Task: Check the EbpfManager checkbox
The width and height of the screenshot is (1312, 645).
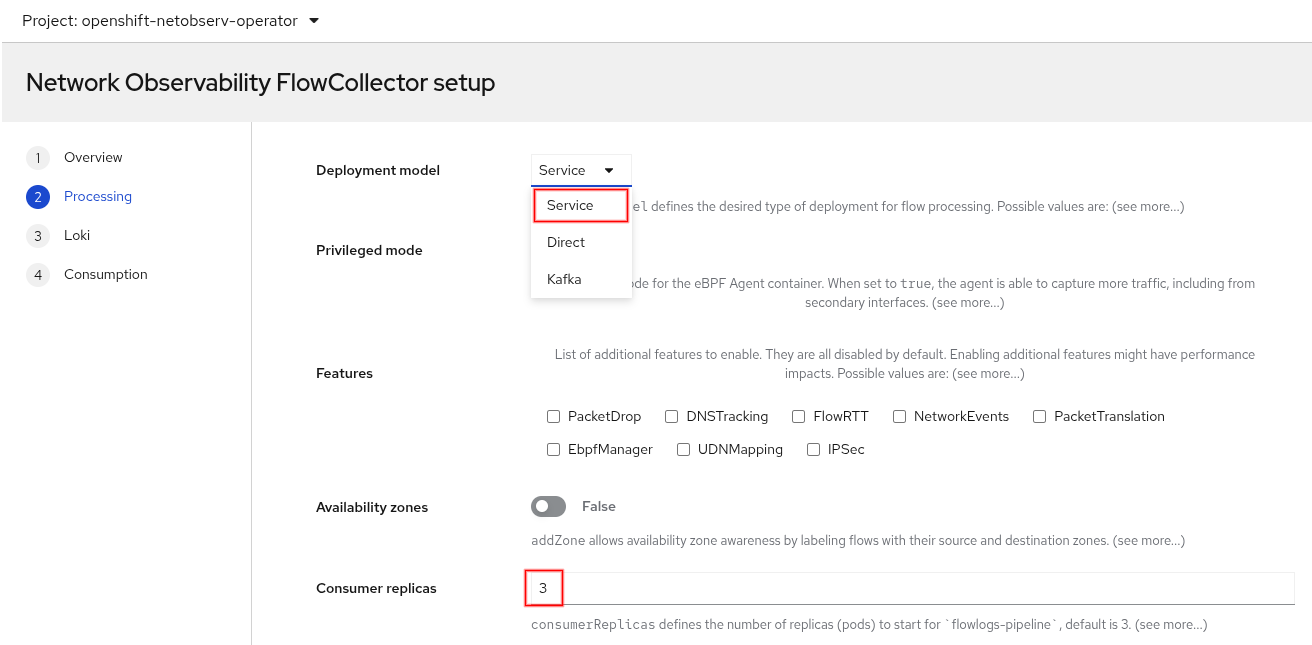Action: [553, 449]
